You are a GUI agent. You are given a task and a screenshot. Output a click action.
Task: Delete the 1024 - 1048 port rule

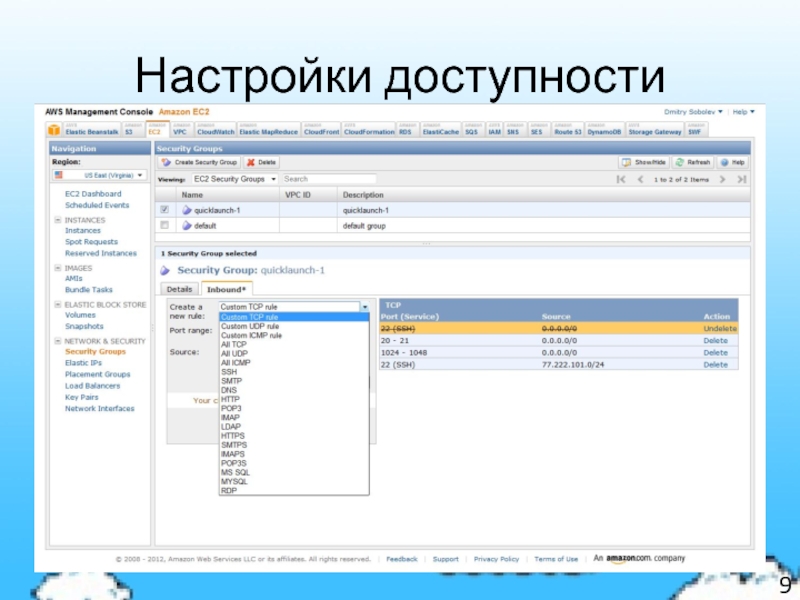click(x=715, y=353)
